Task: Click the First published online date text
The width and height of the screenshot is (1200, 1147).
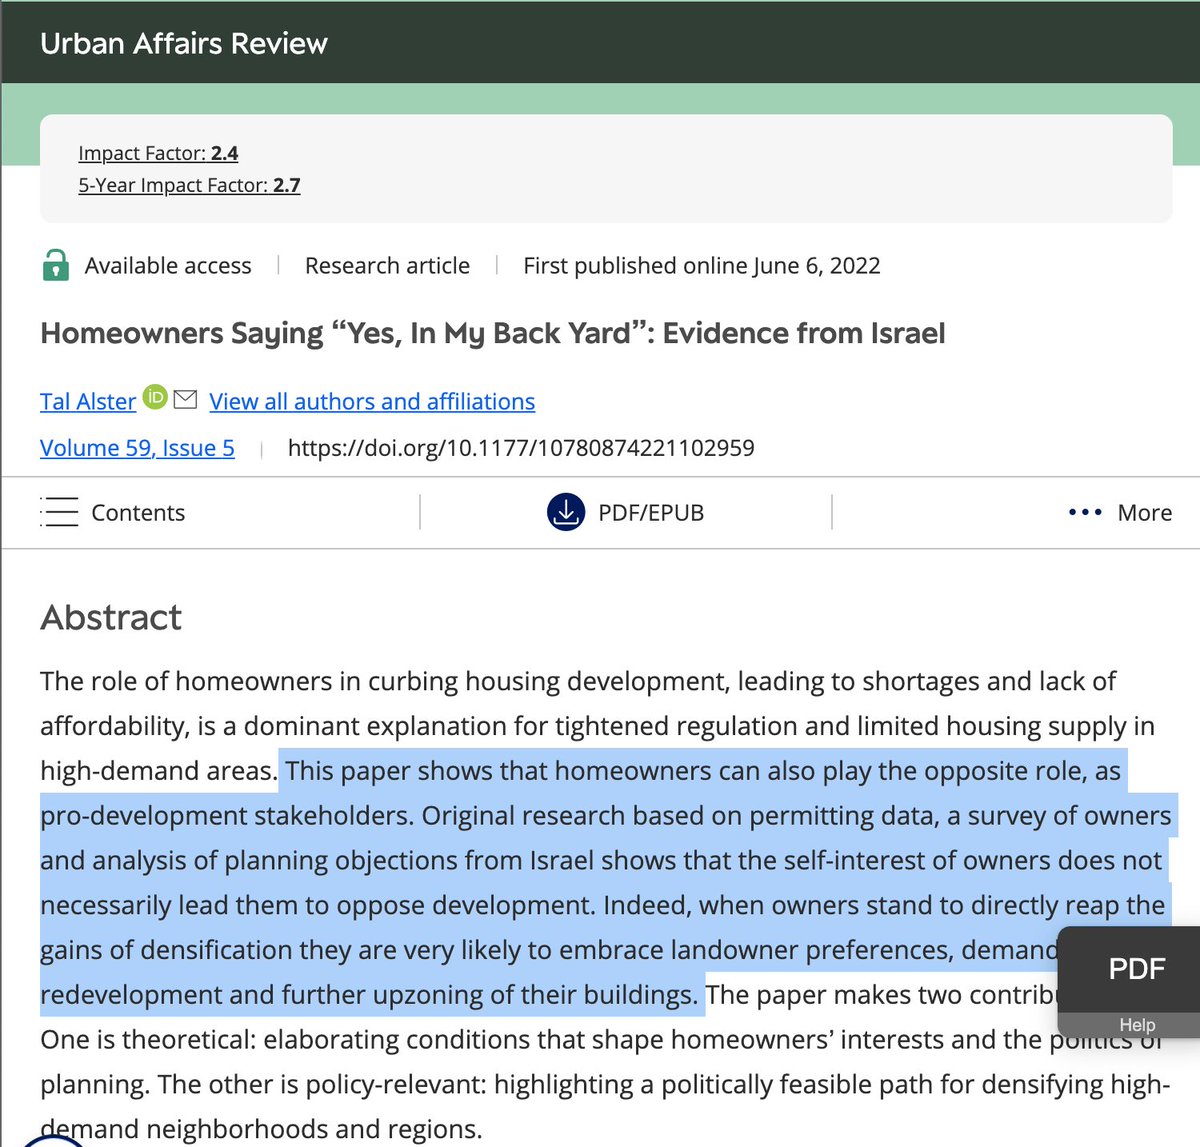Action: coord(702,265)
